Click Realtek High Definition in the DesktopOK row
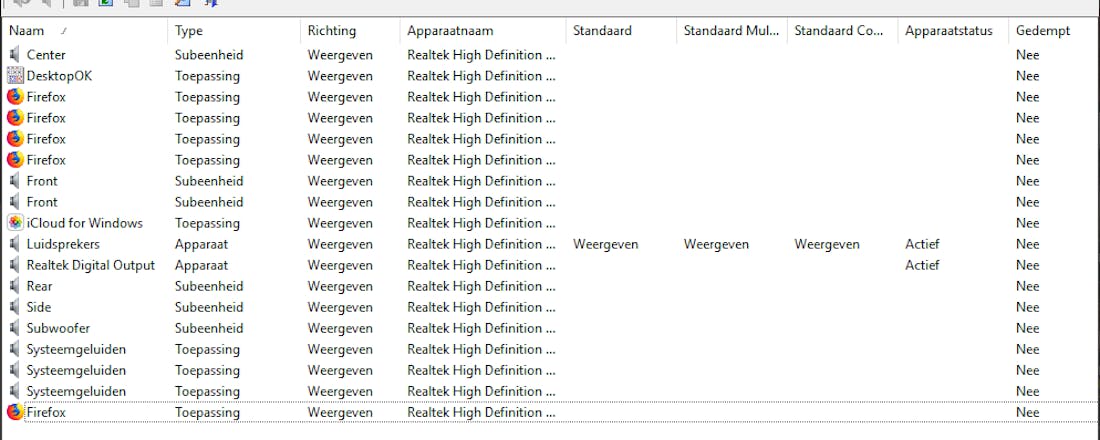 (481, 76)
